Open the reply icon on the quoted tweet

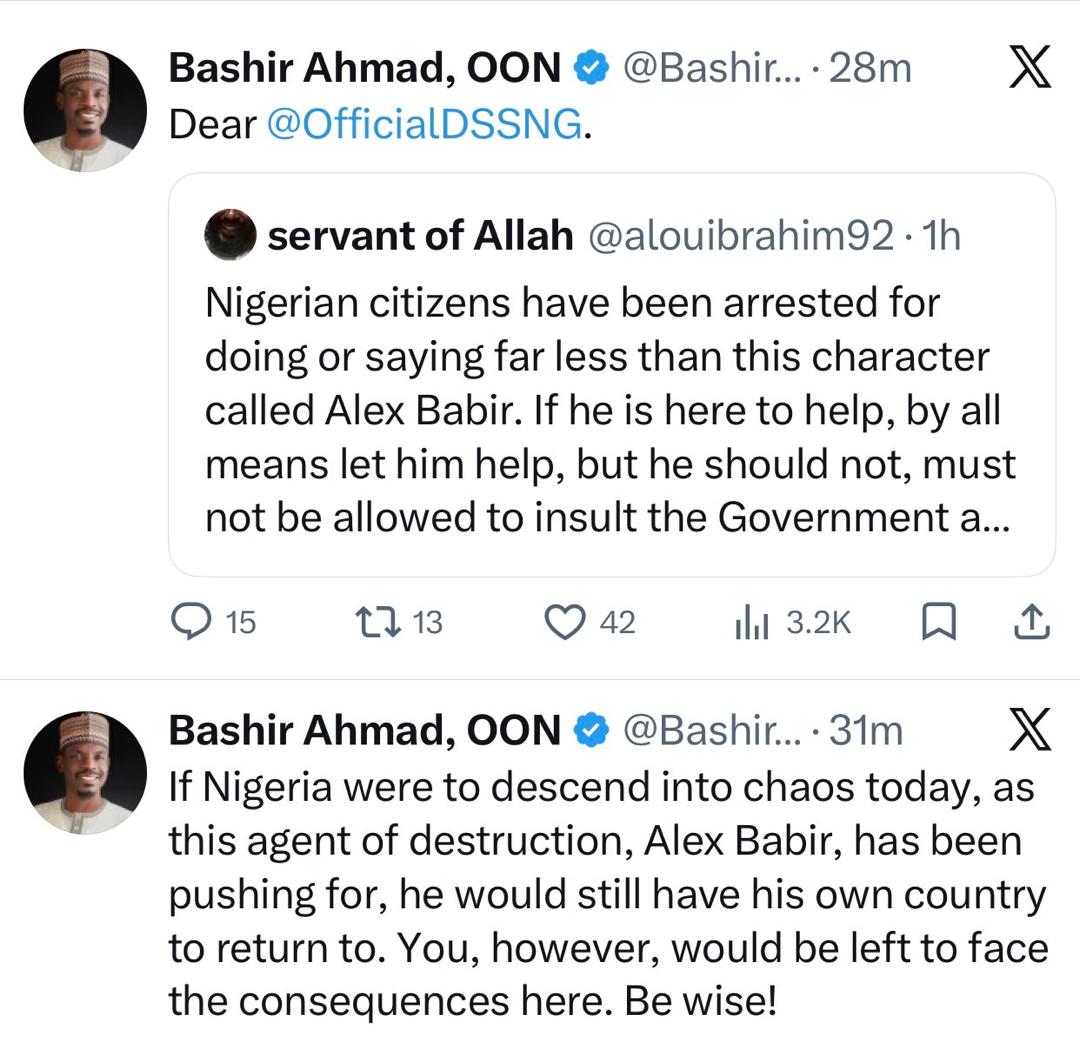[x=192, y=622]
